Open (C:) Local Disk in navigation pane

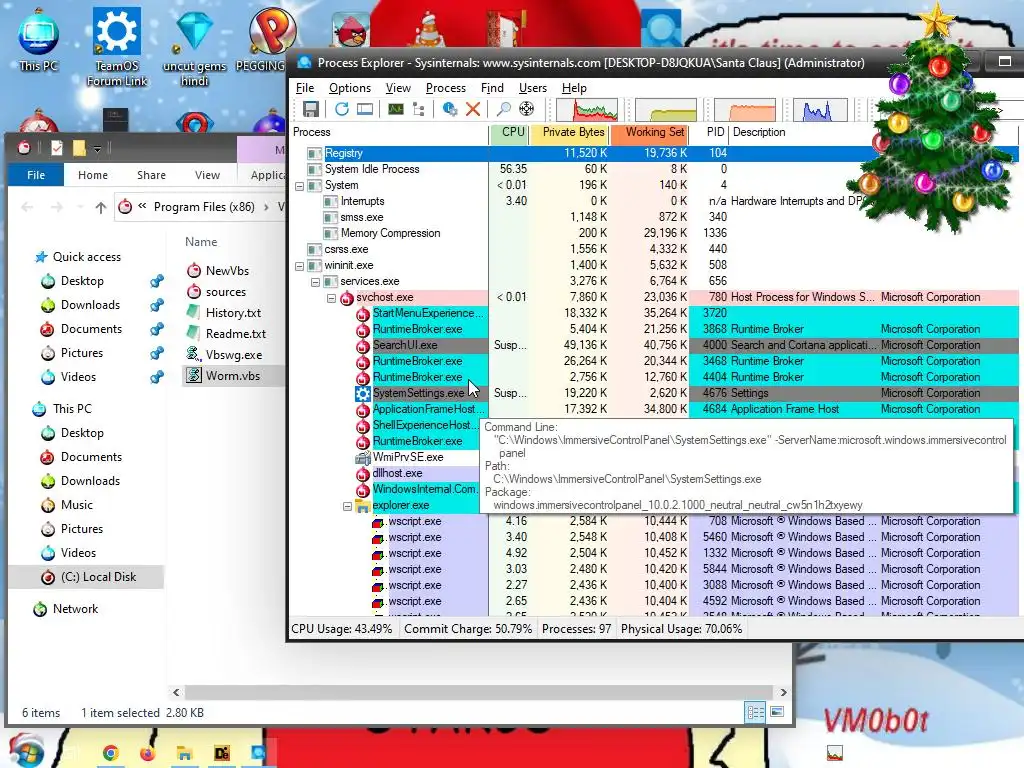tap(98, 577)
